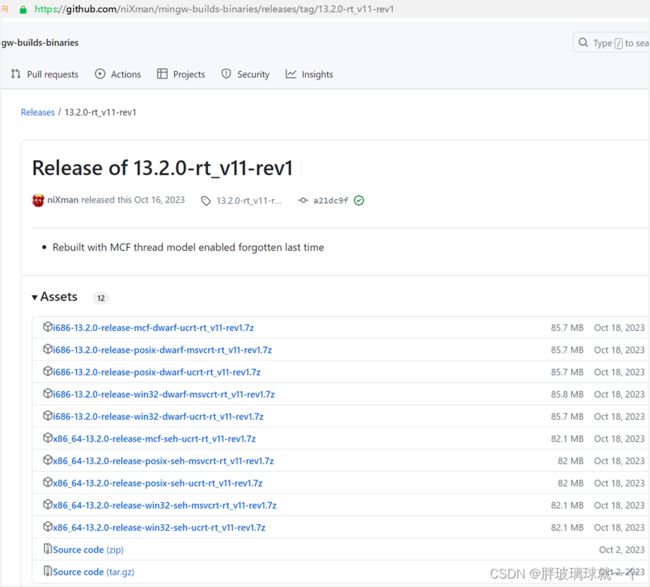This screenshot has width=650, height=587.
Task: Download Source code (tar.gz)
Action: click(x=94, y=572)
